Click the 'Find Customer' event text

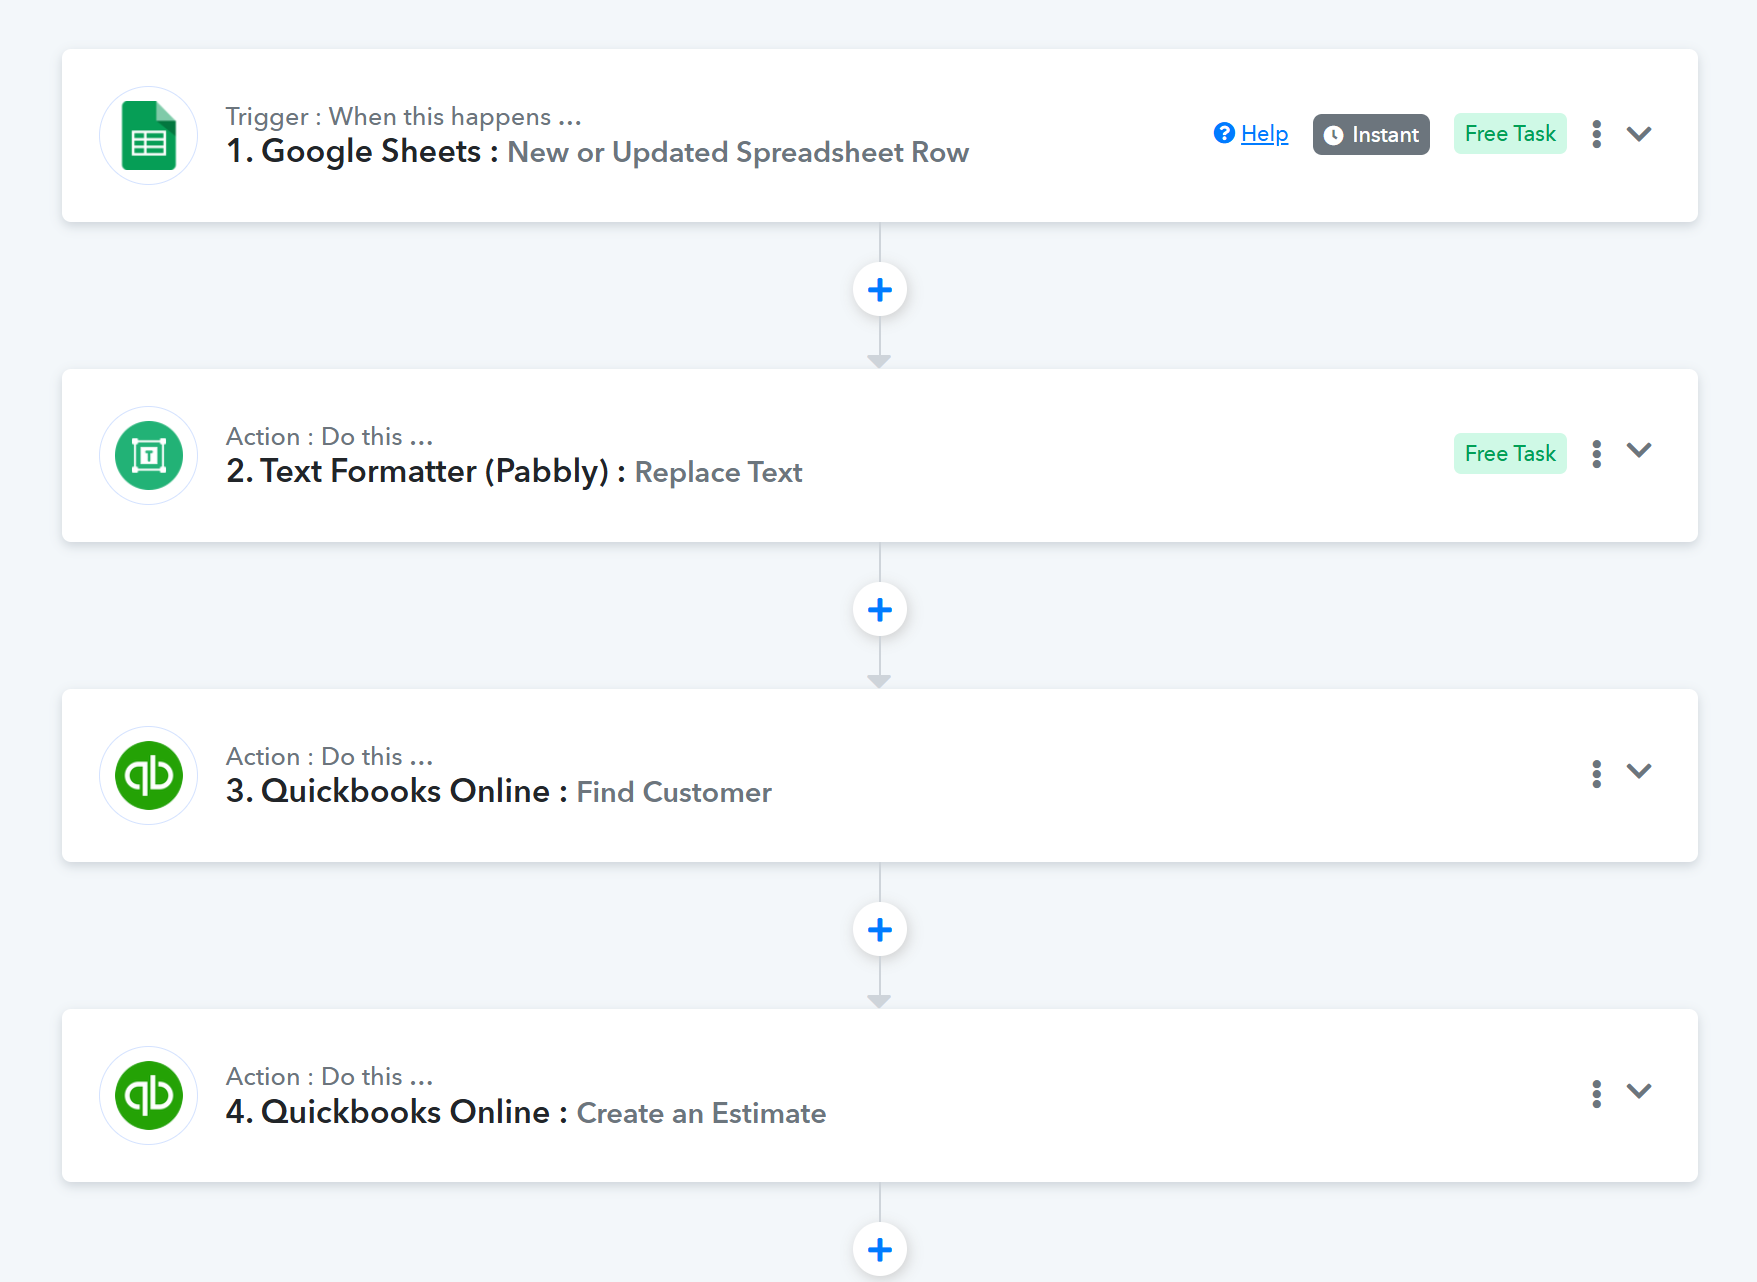(x=674, y=792)
